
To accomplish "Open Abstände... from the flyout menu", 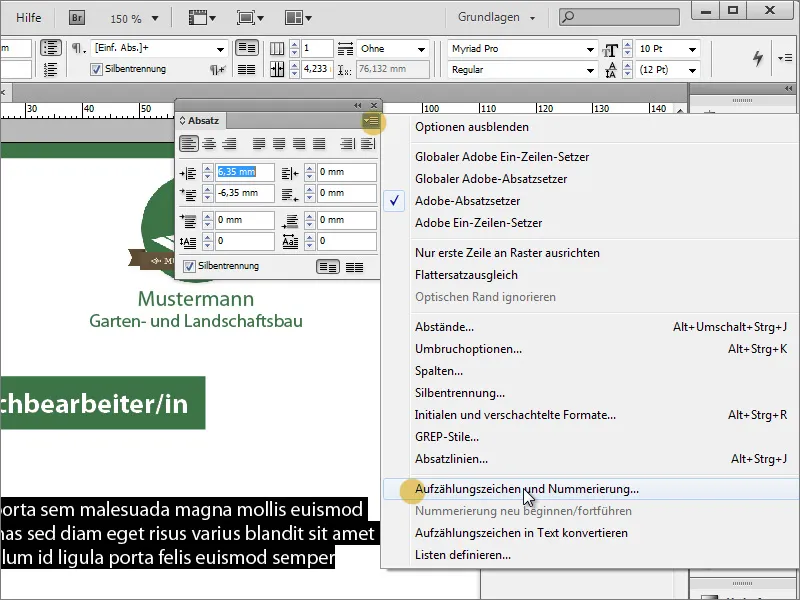I will click(444, 327).
